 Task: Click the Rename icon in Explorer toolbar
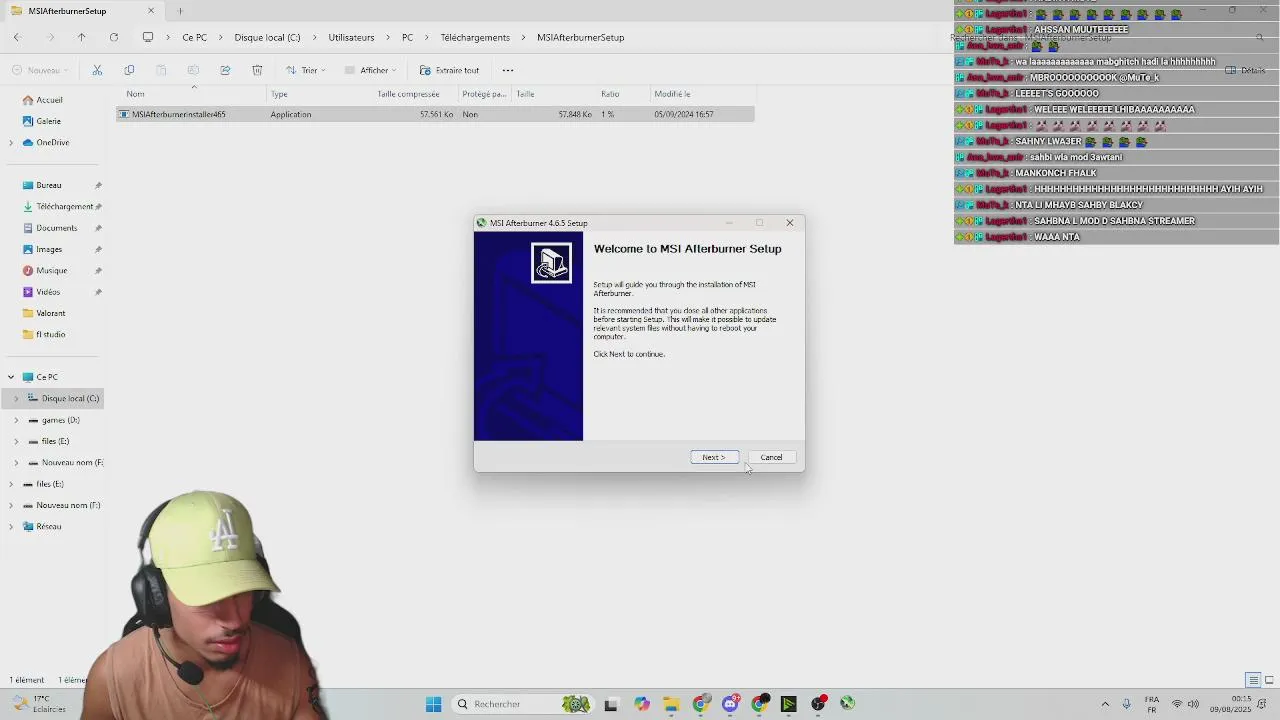193,70
